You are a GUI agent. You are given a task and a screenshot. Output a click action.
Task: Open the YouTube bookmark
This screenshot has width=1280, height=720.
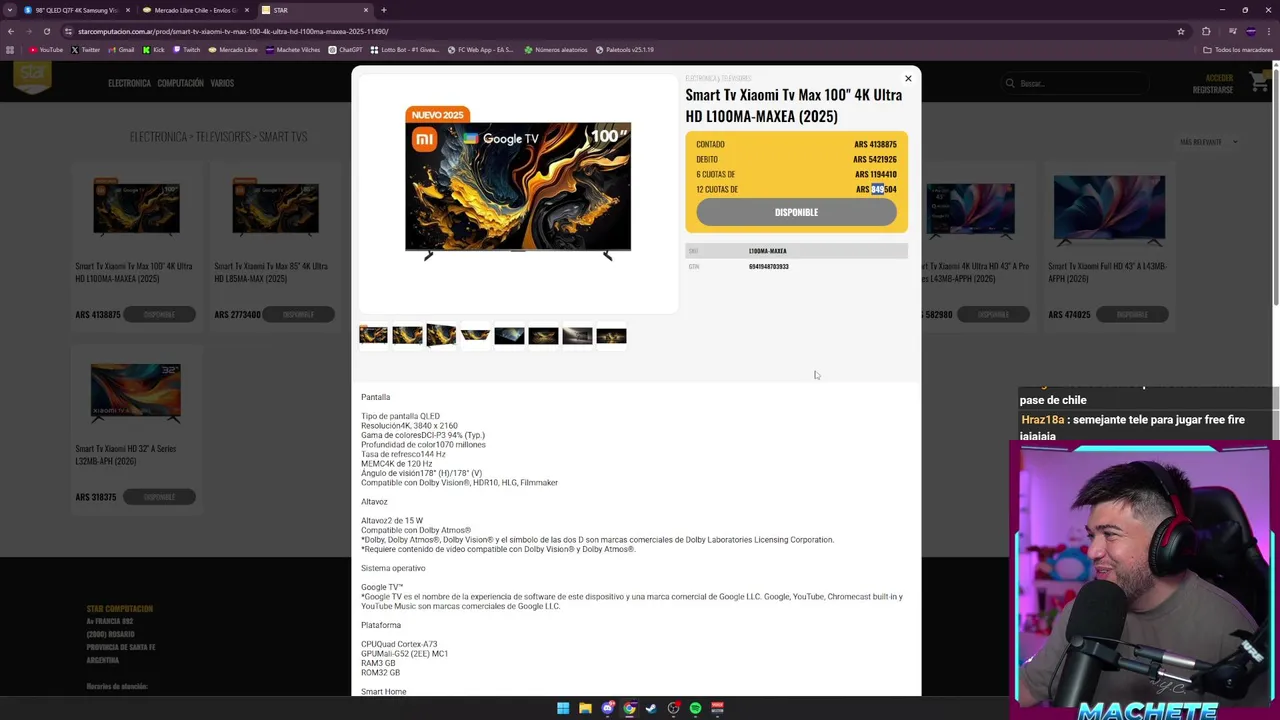coord(46,49)
